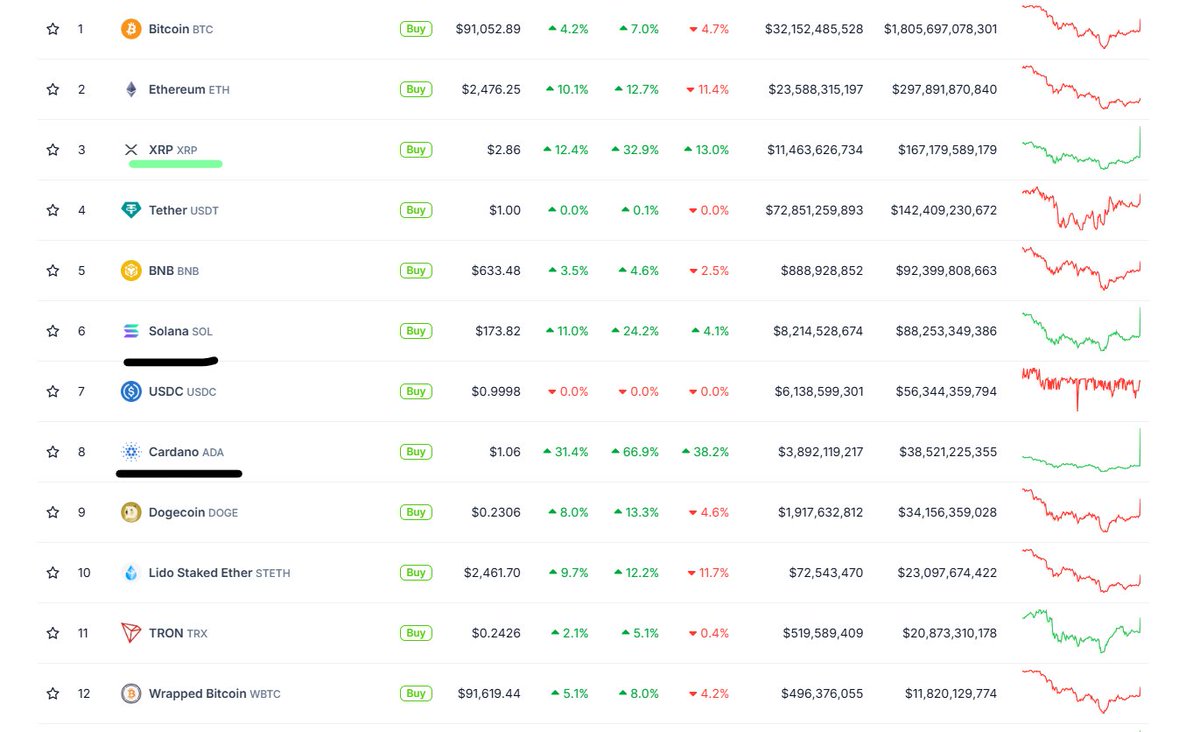1200x732 pixels.
Task: Open XRP's 7-day sparkline chart
Action: point(1081,149)
